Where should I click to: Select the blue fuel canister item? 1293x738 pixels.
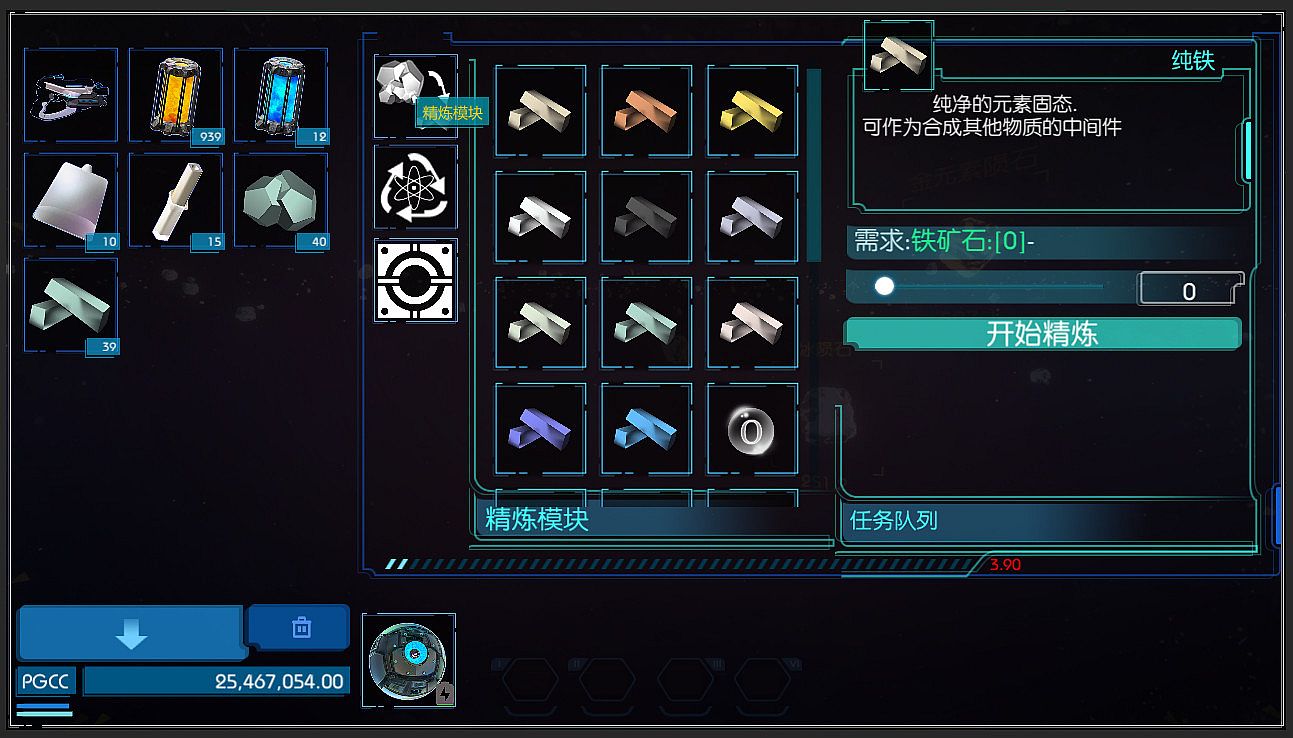coord(281,95)
